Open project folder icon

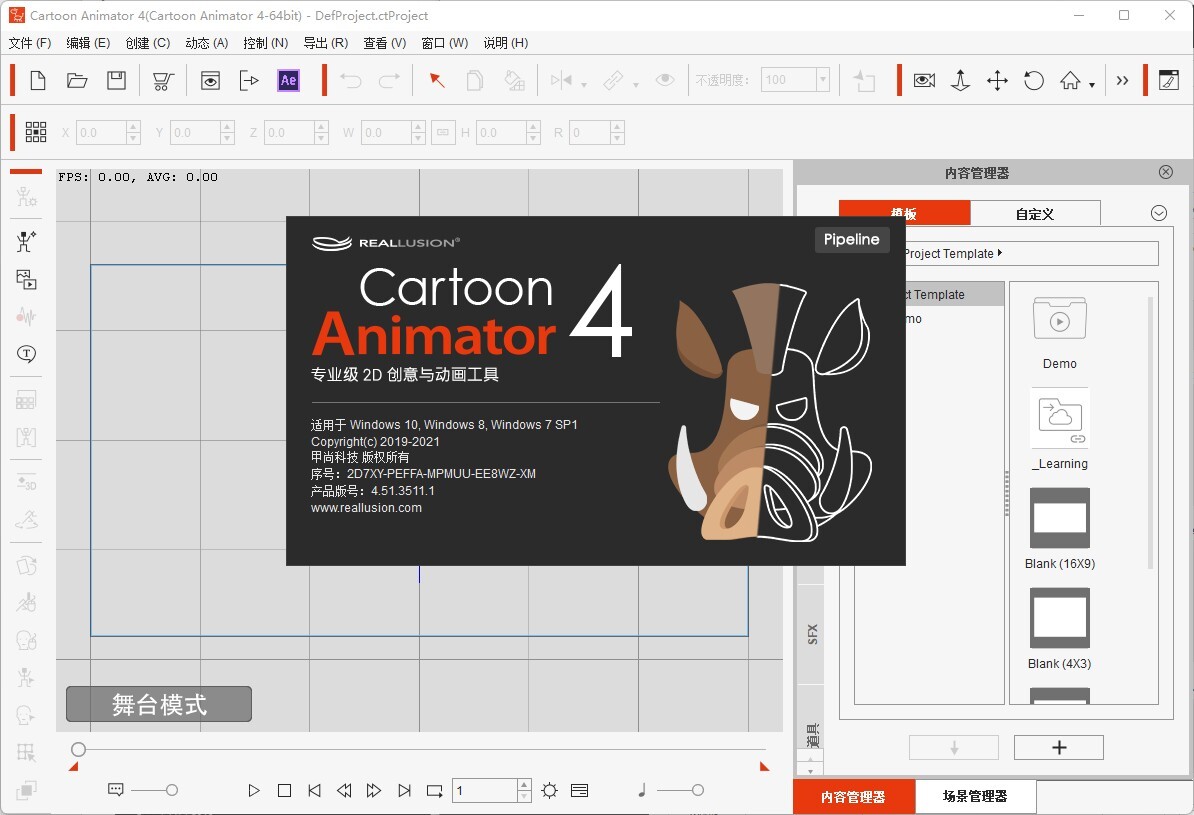coord(77,80)
